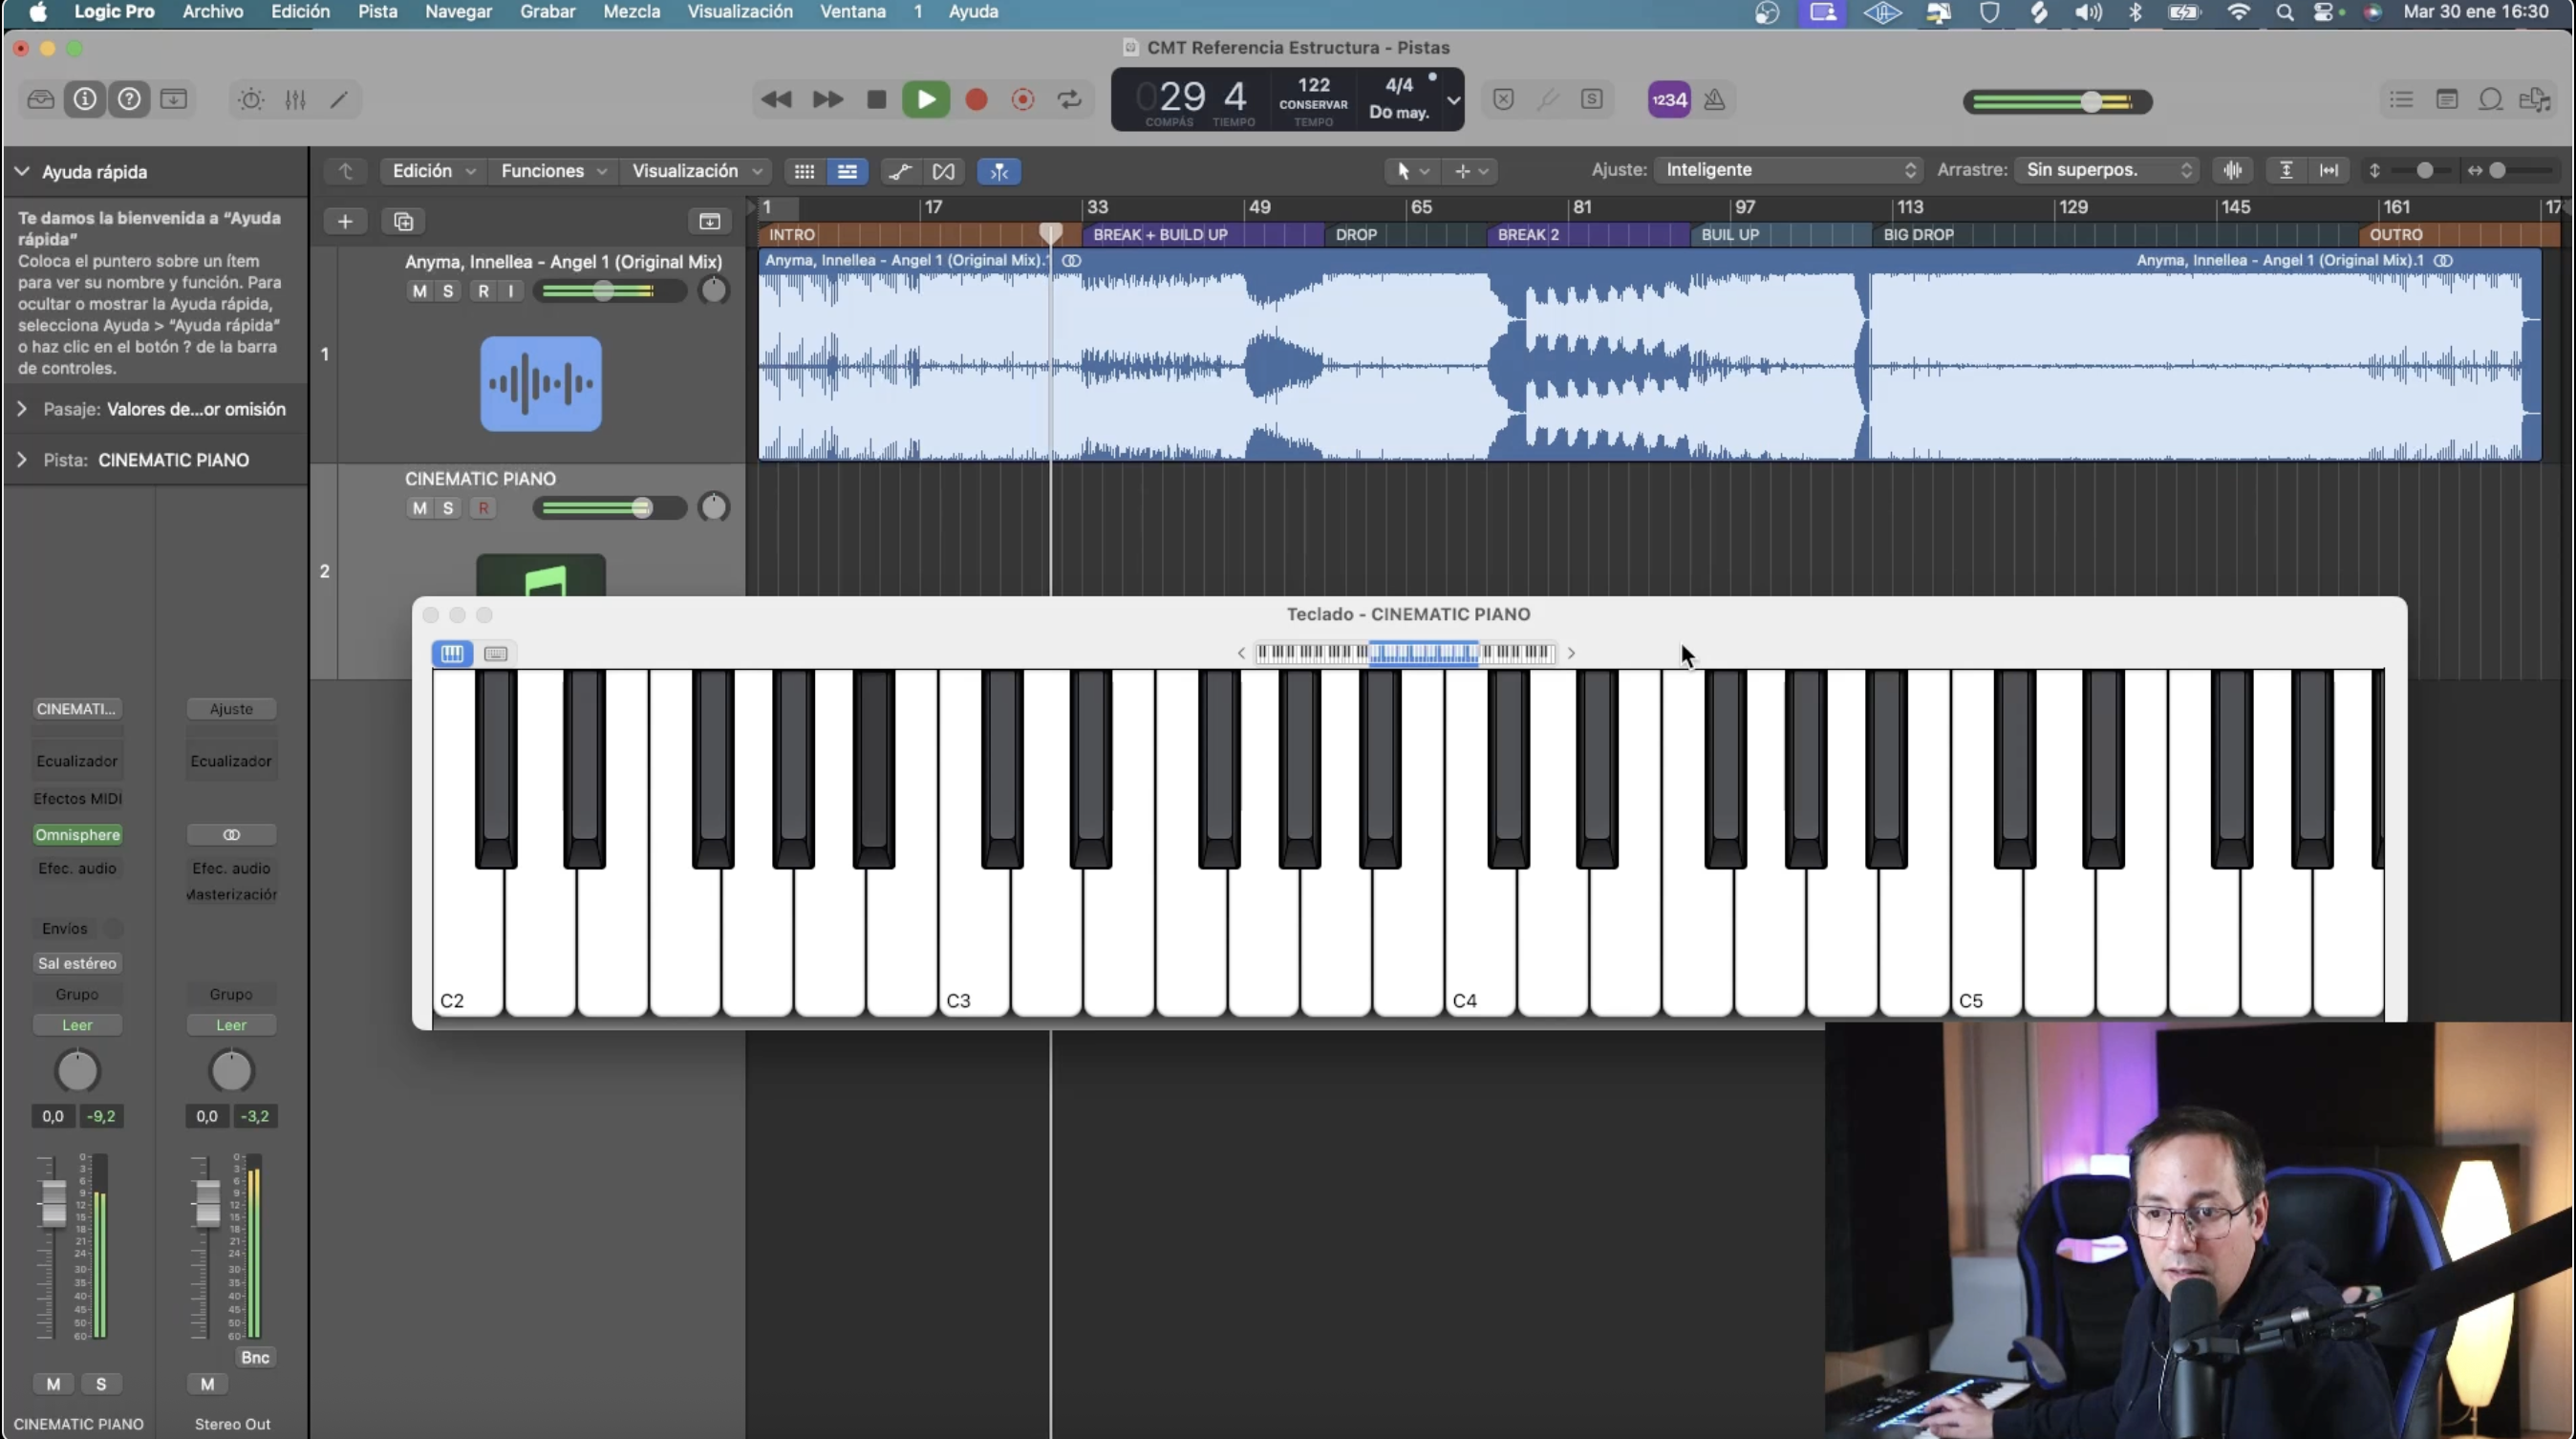Click the BIG DROP arrangement marker

[x=1918, y=234]
